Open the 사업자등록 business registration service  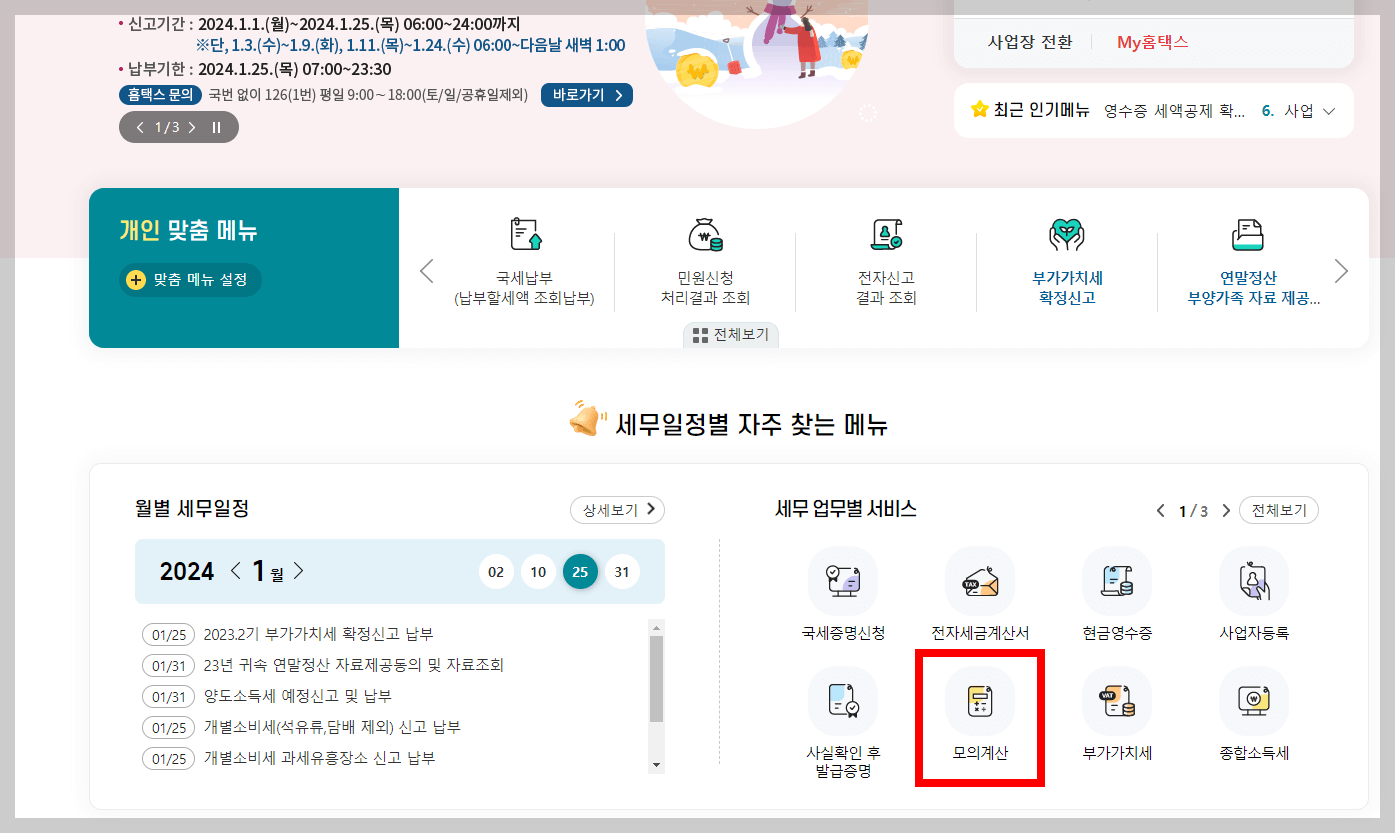coord(1254,592)
